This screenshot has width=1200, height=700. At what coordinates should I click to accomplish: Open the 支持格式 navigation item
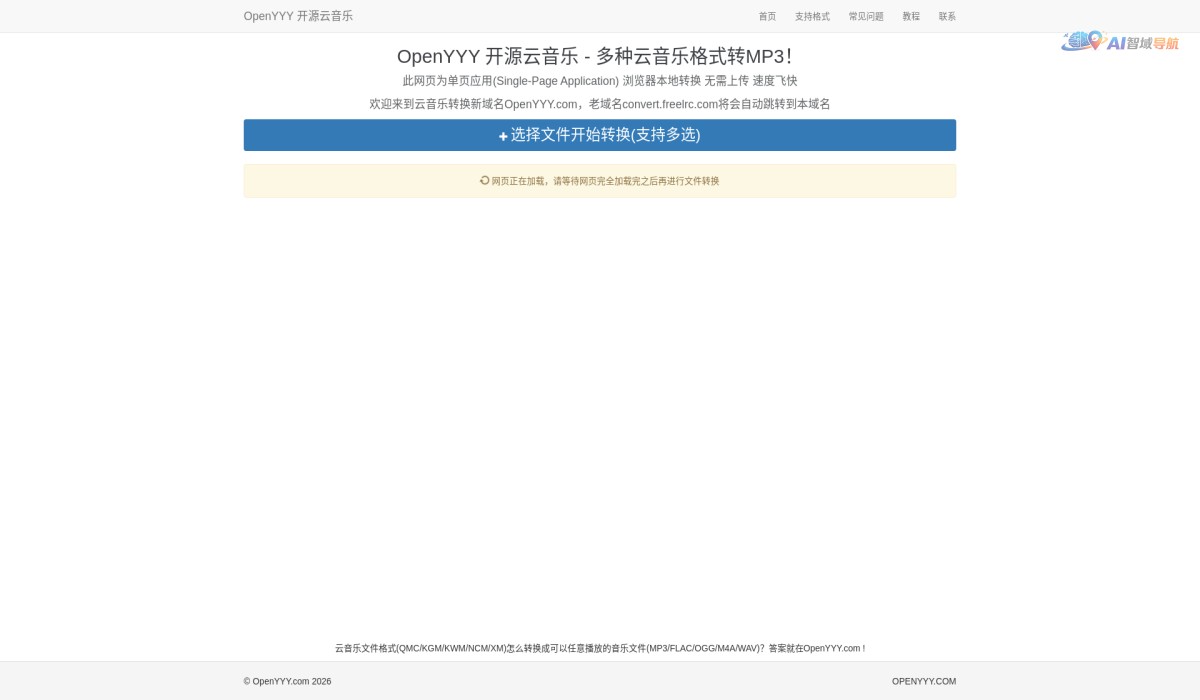812,16
